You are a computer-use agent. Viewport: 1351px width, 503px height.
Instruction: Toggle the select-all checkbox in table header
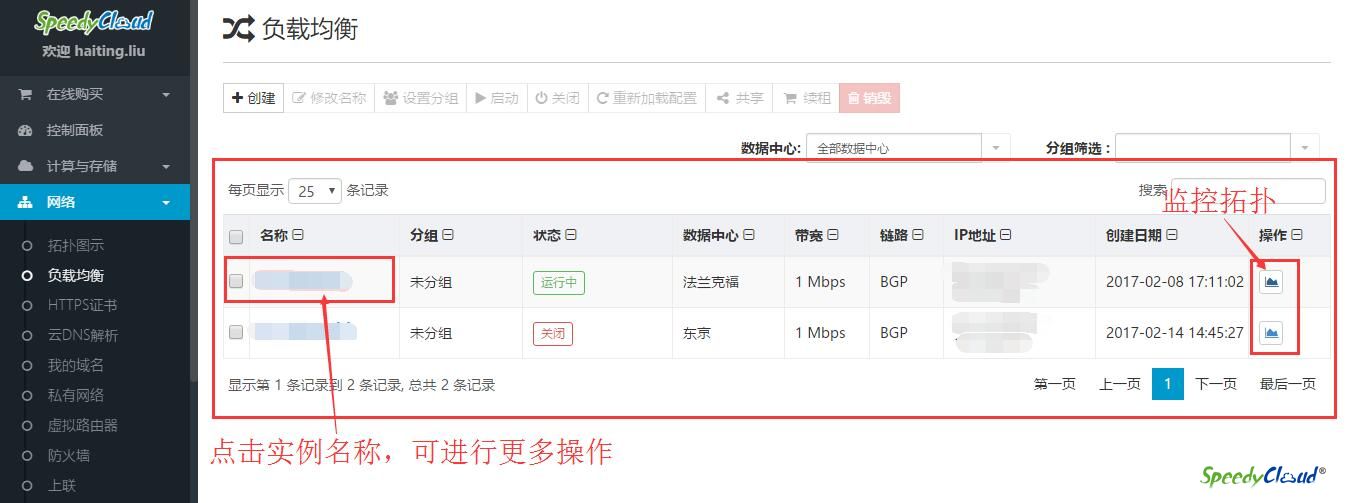click(x=236, y=237)
